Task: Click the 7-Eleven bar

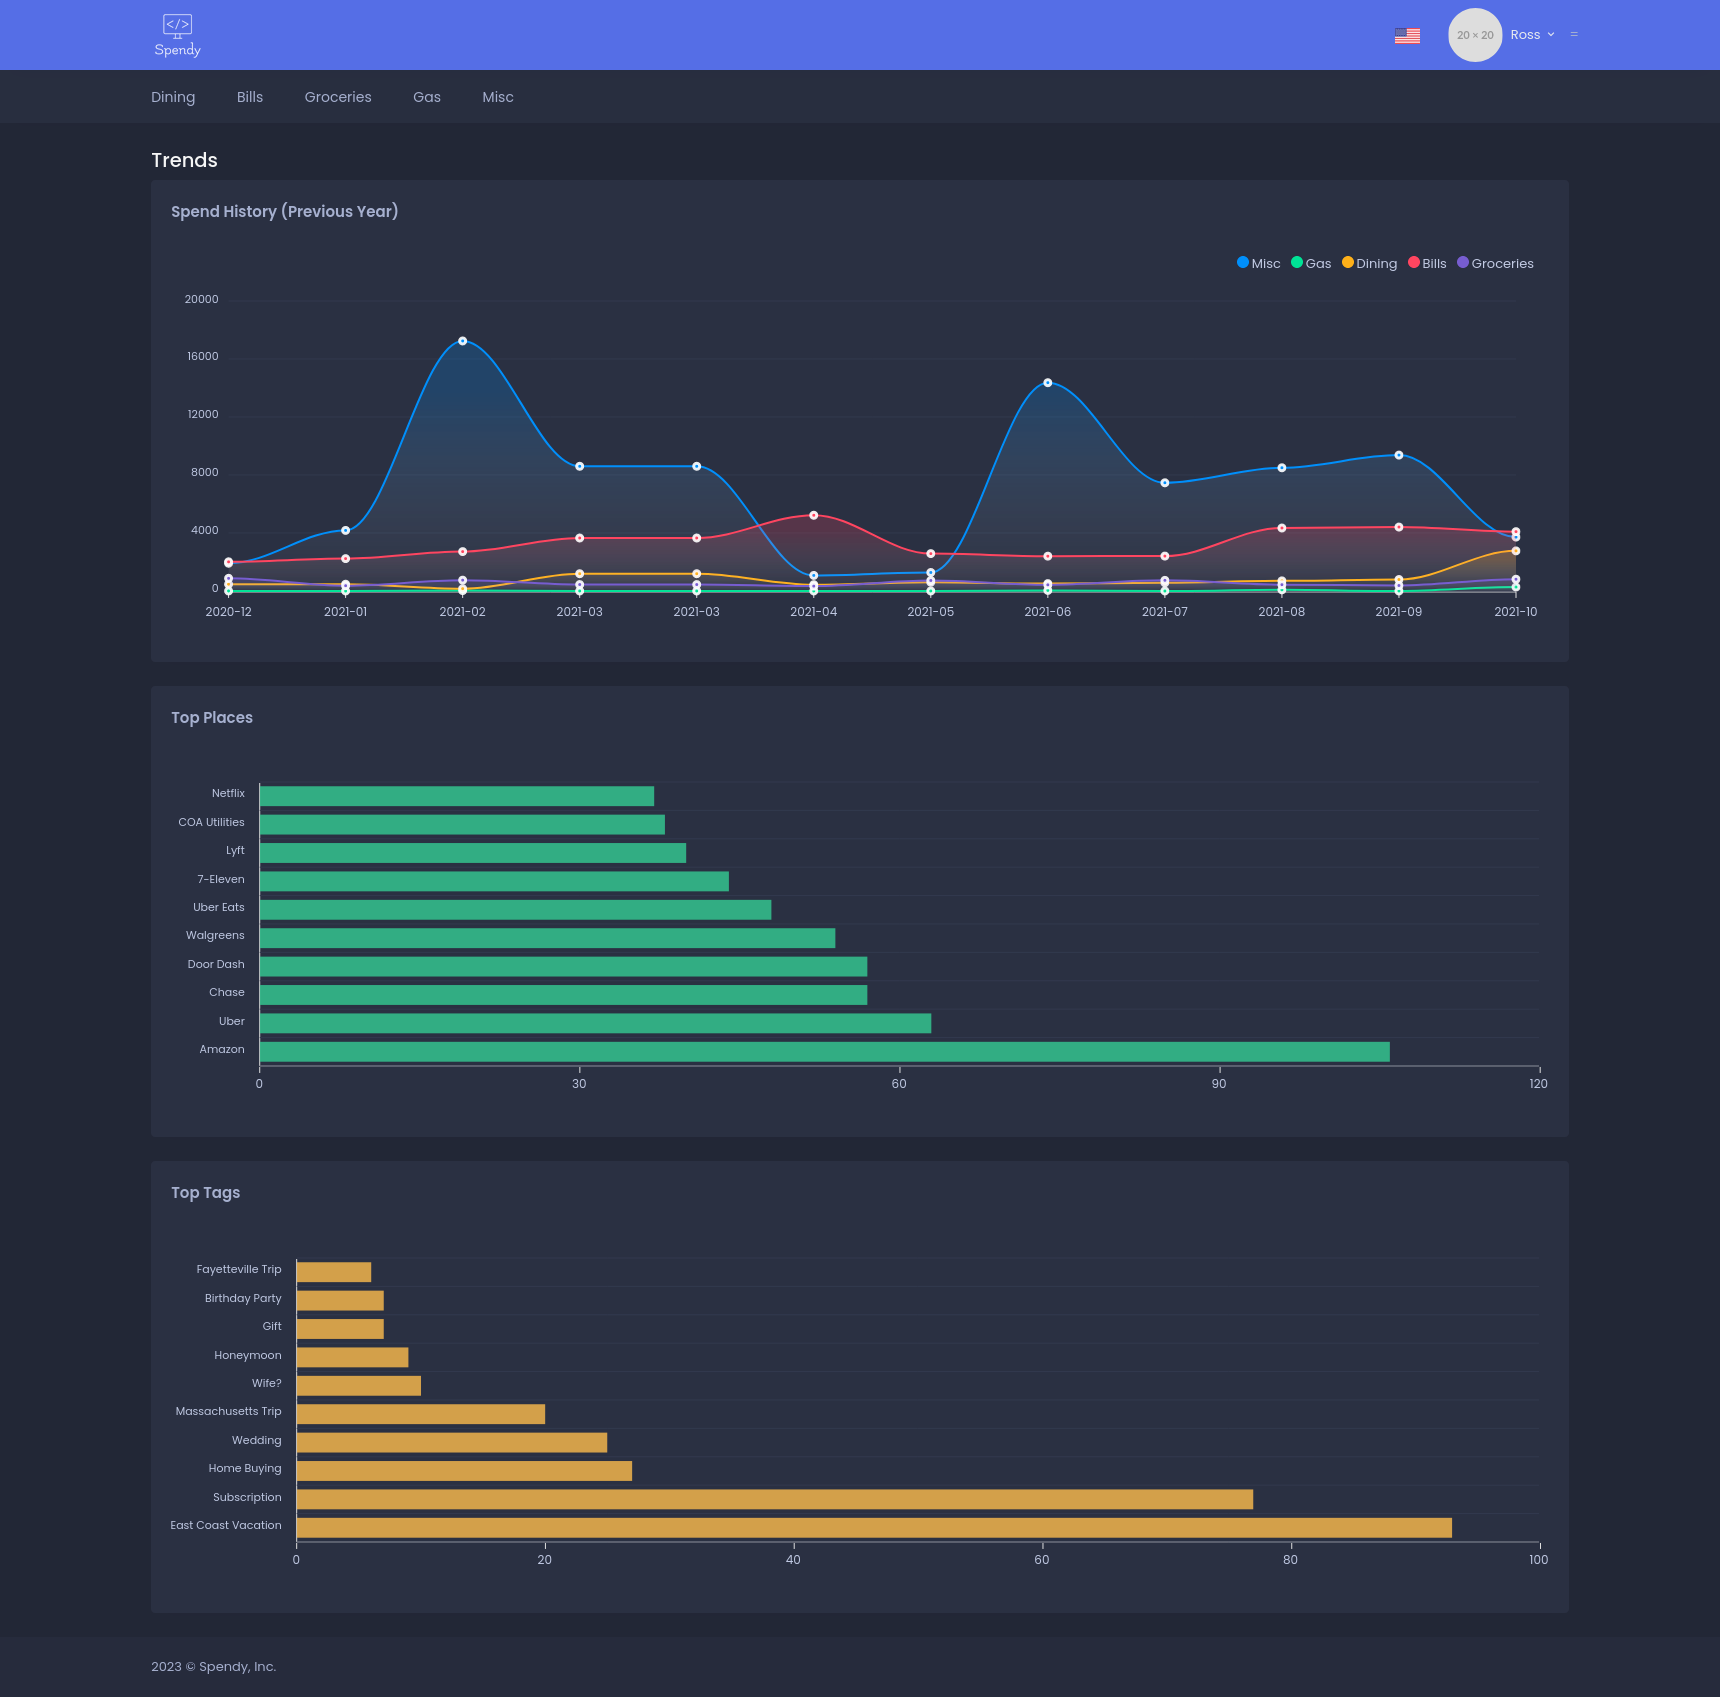Action: click(x=494, y=881)
